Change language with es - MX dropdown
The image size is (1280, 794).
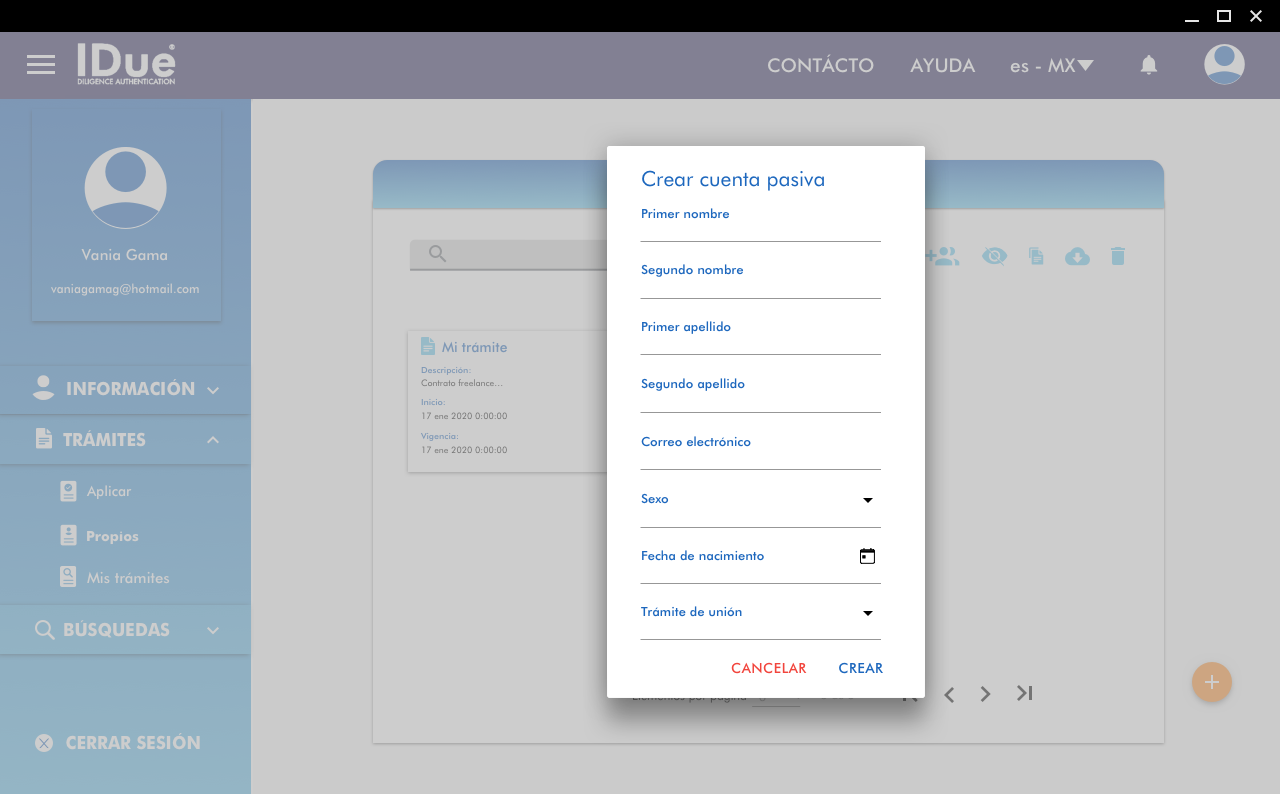click(1051, 66)
